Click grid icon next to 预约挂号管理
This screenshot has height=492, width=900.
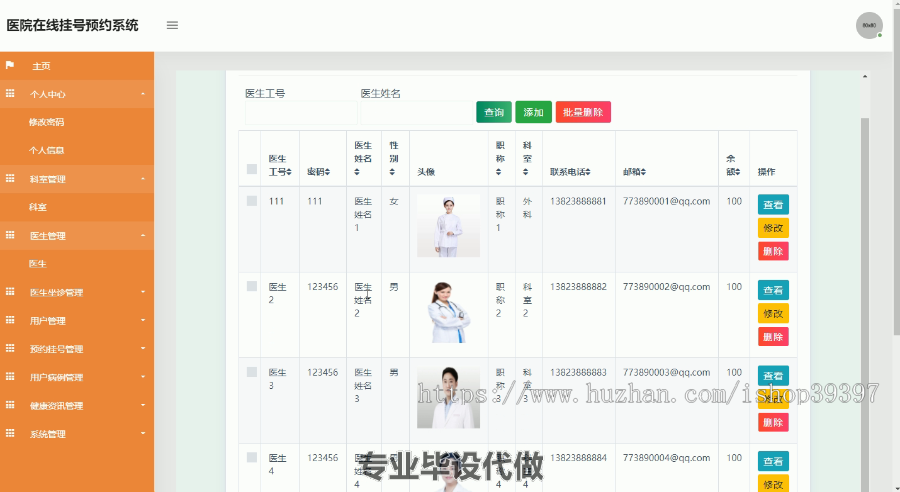coord(10,348)
